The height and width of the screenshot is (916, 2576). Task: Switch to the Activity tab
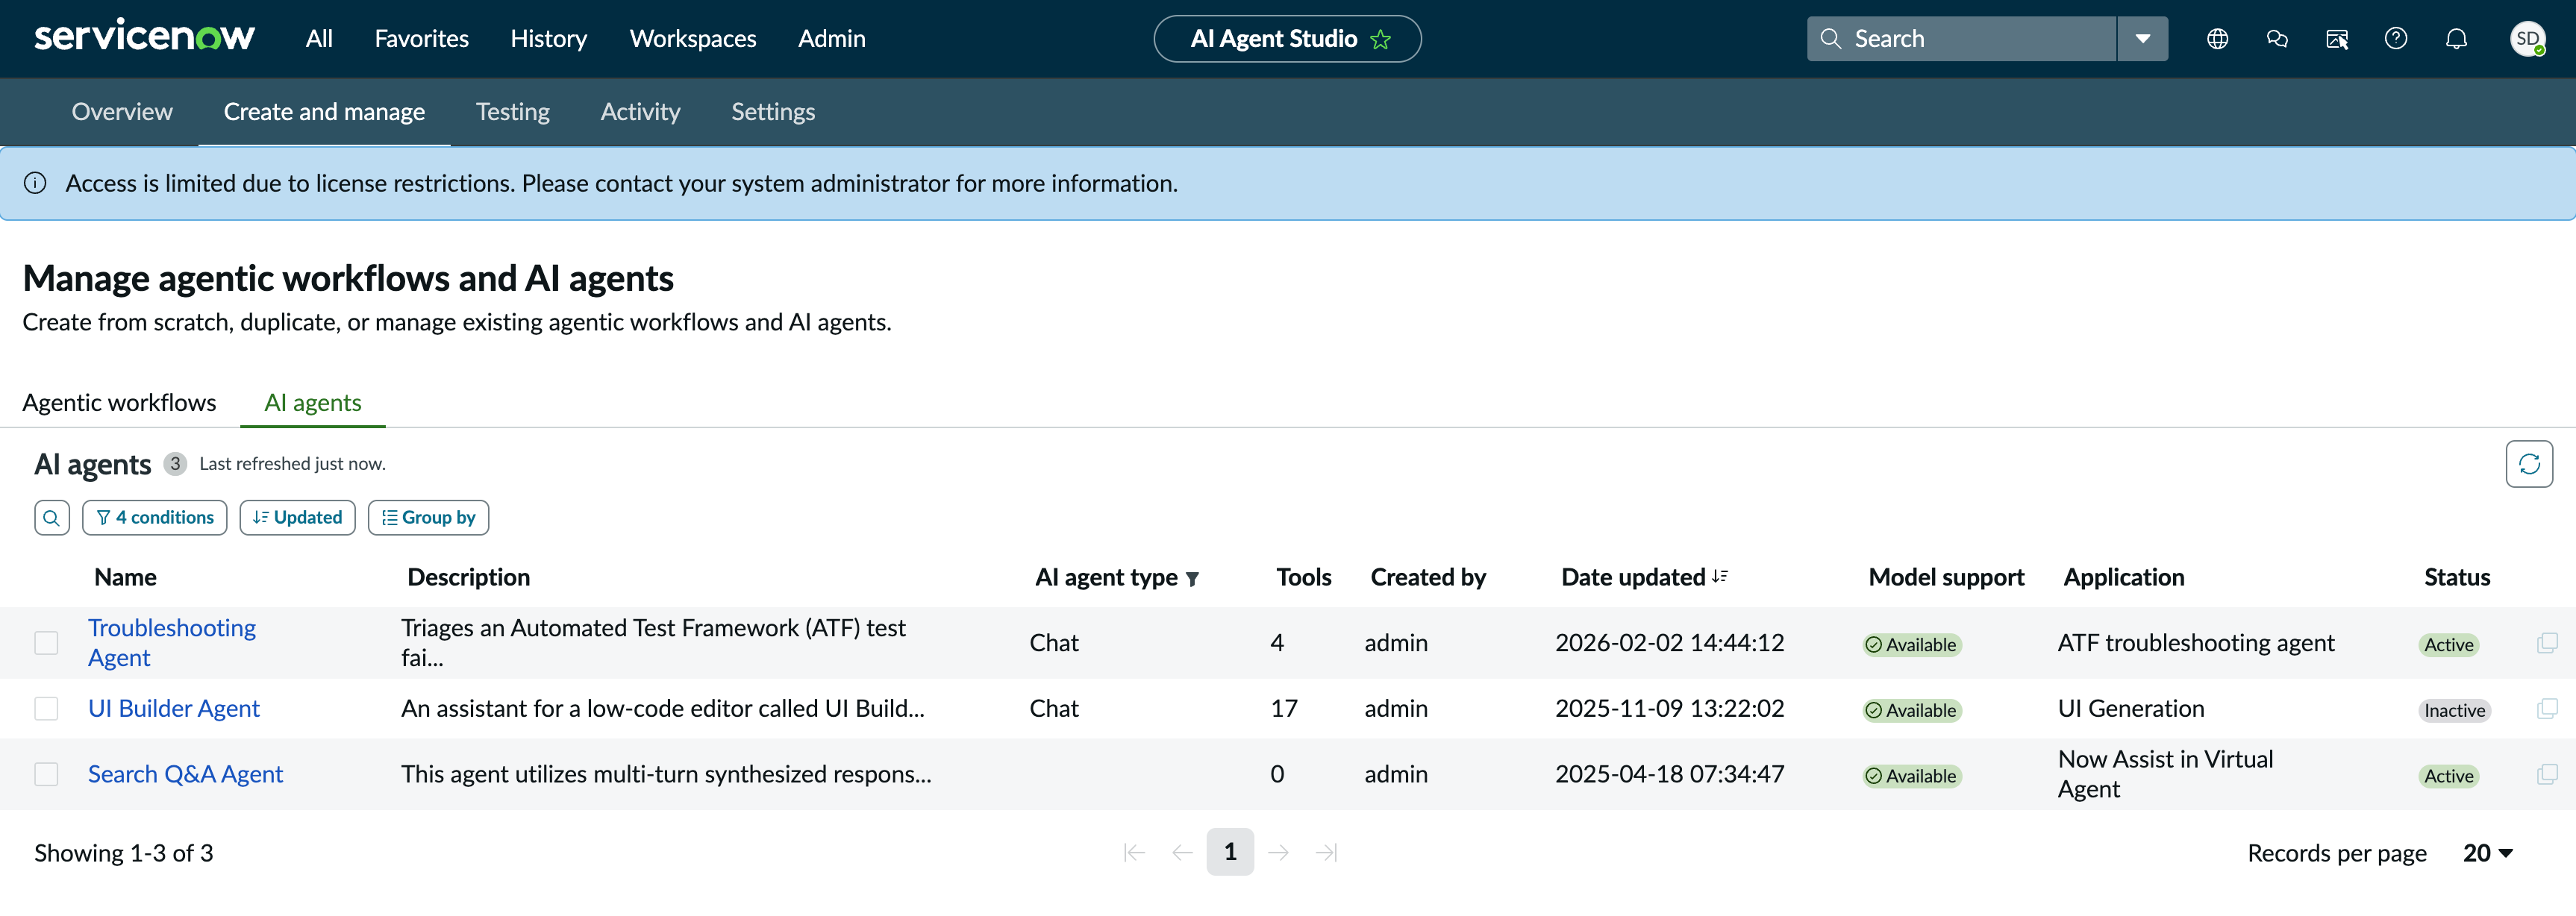pos(640,112)
